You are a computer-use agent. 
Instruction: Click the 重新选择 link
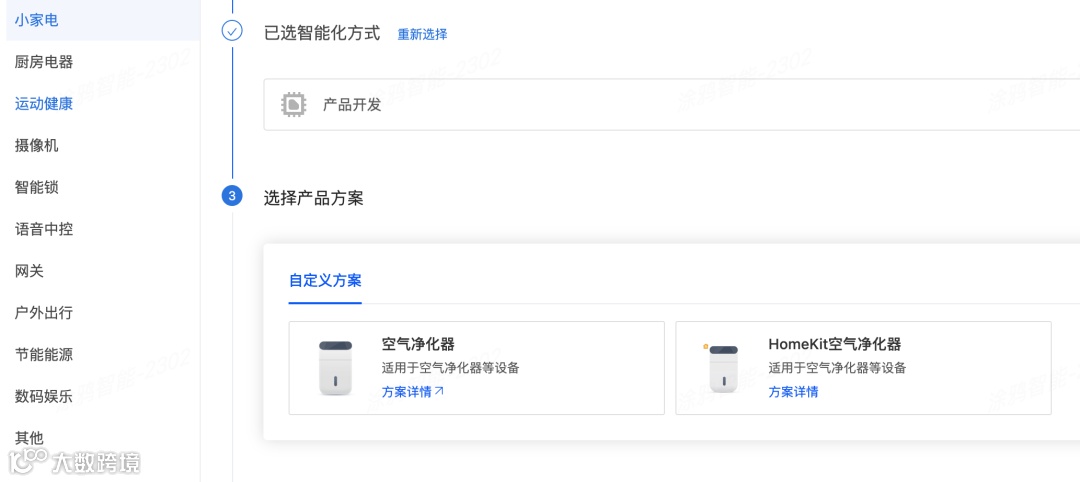[x=422, y=34]
